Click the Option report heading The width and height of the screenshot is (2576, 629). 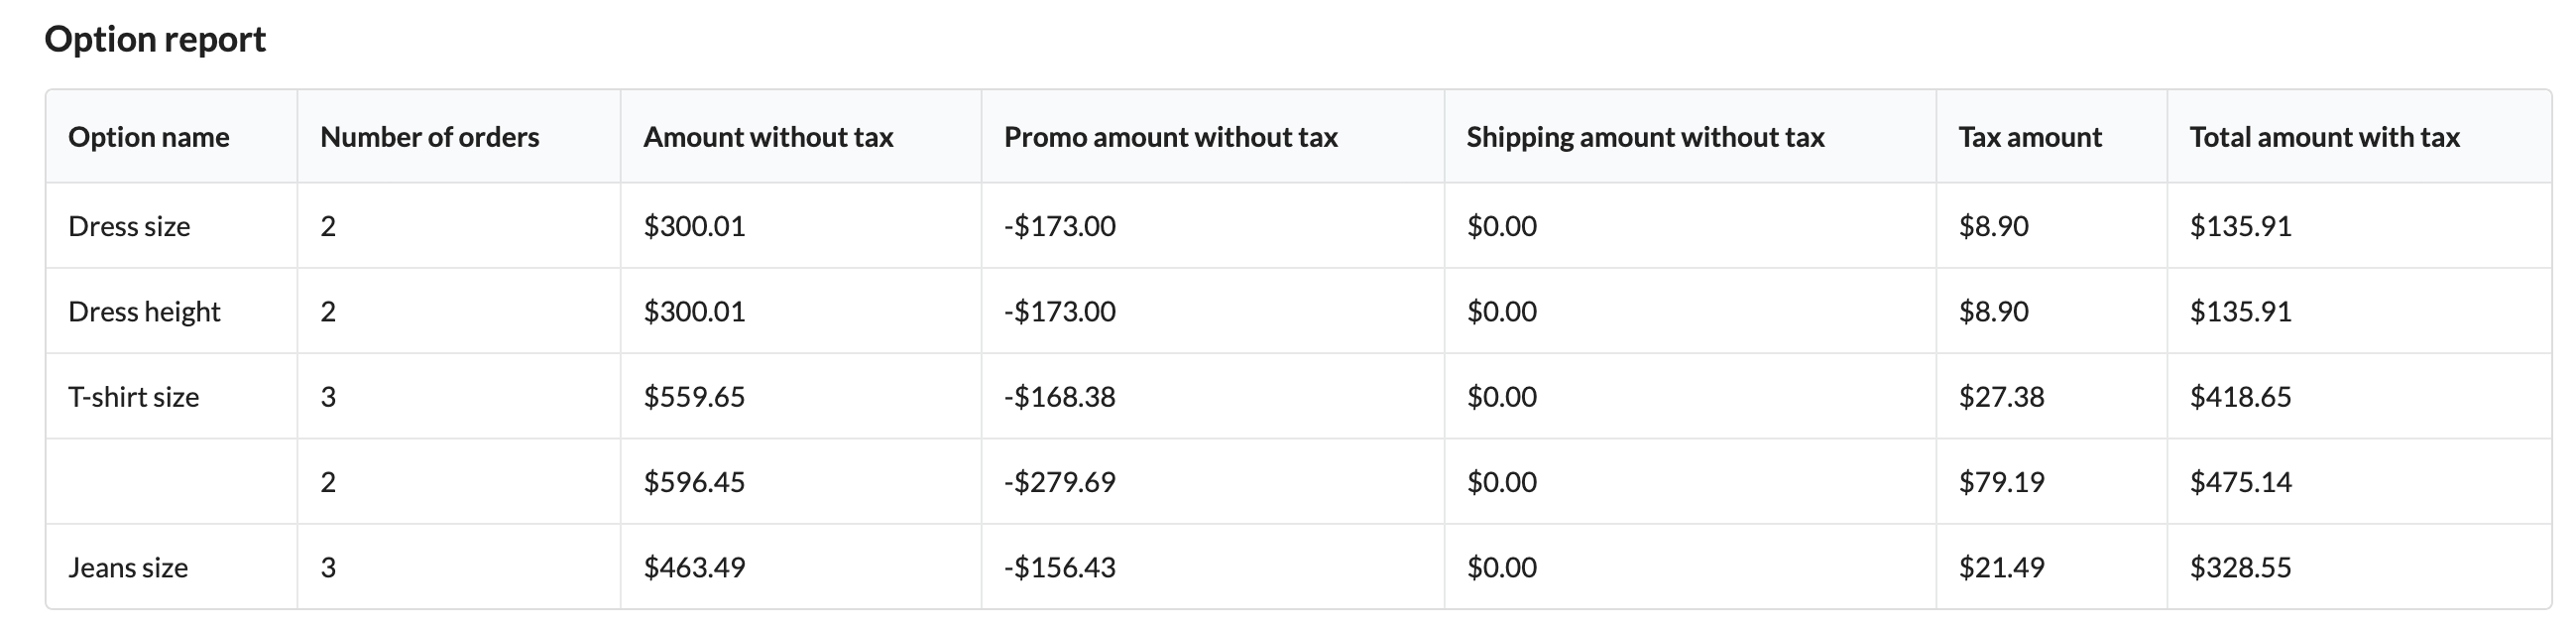coord(155,39)
